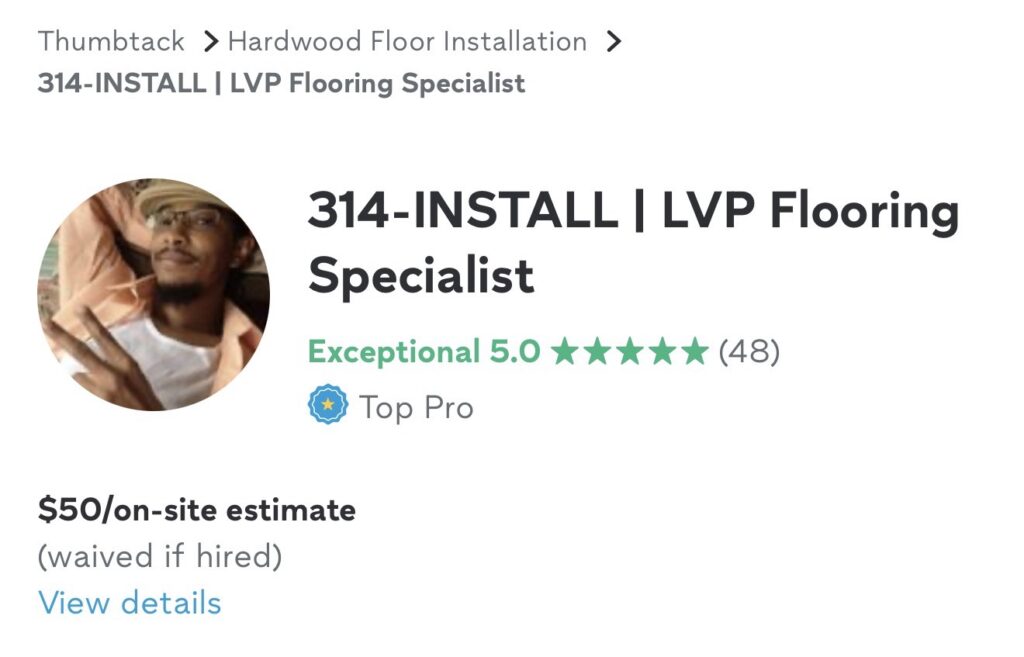Click the blue Top Pro badge icon

[x=328, y=407]
